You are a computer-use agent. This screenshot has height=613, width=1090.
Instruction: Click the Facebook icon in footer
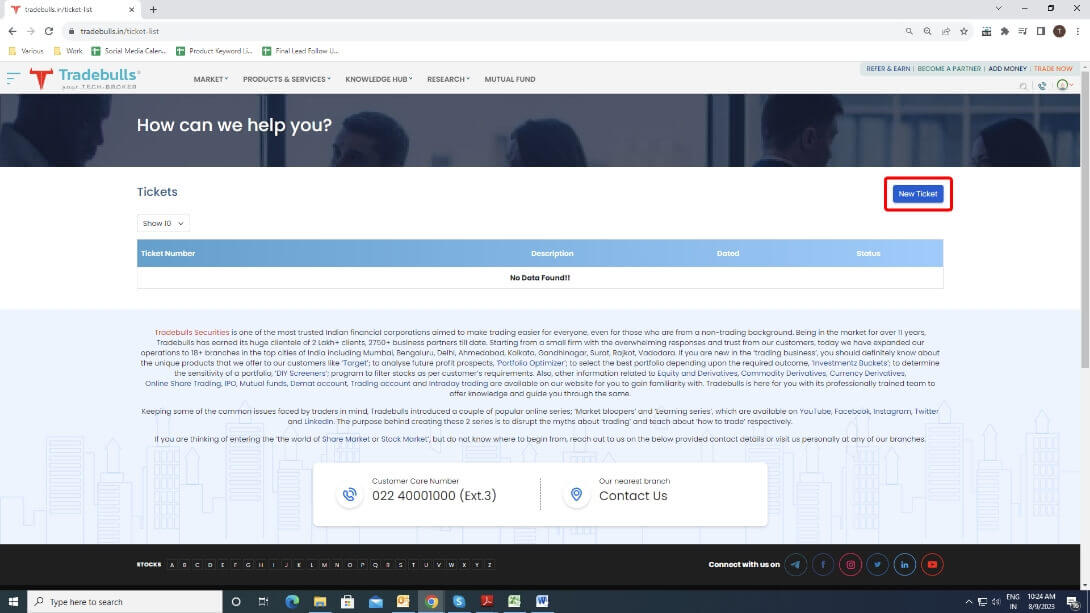[823, 564]
